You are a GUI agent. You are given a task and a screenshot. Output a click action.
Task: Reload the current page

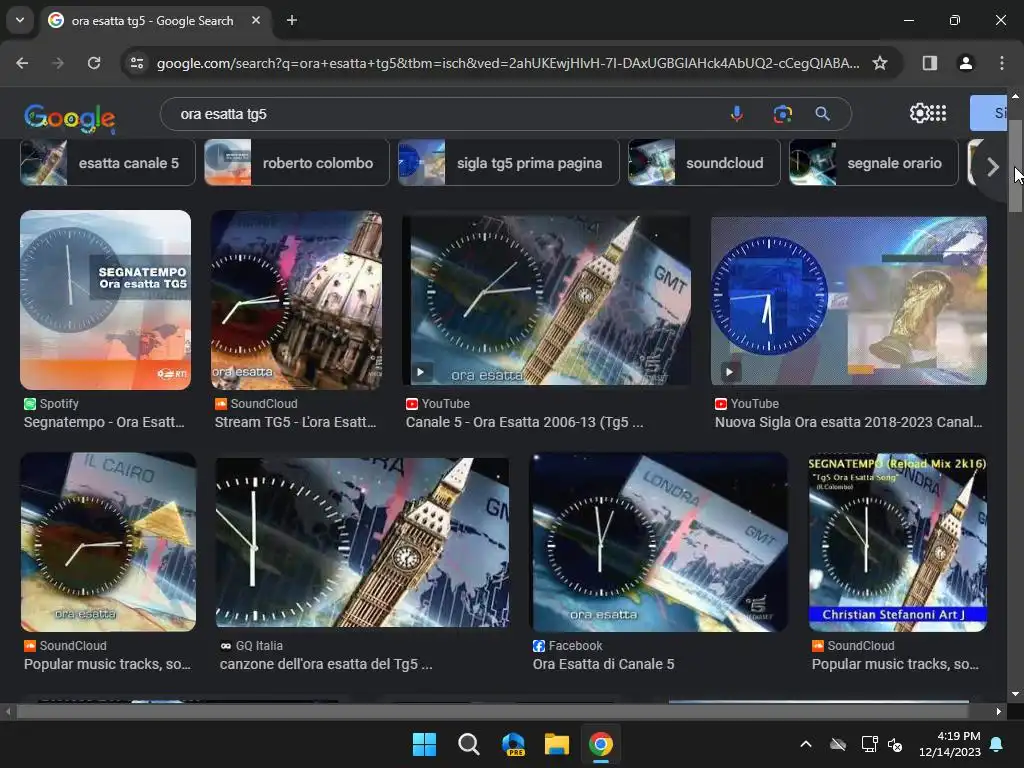[x=94, y=63]
